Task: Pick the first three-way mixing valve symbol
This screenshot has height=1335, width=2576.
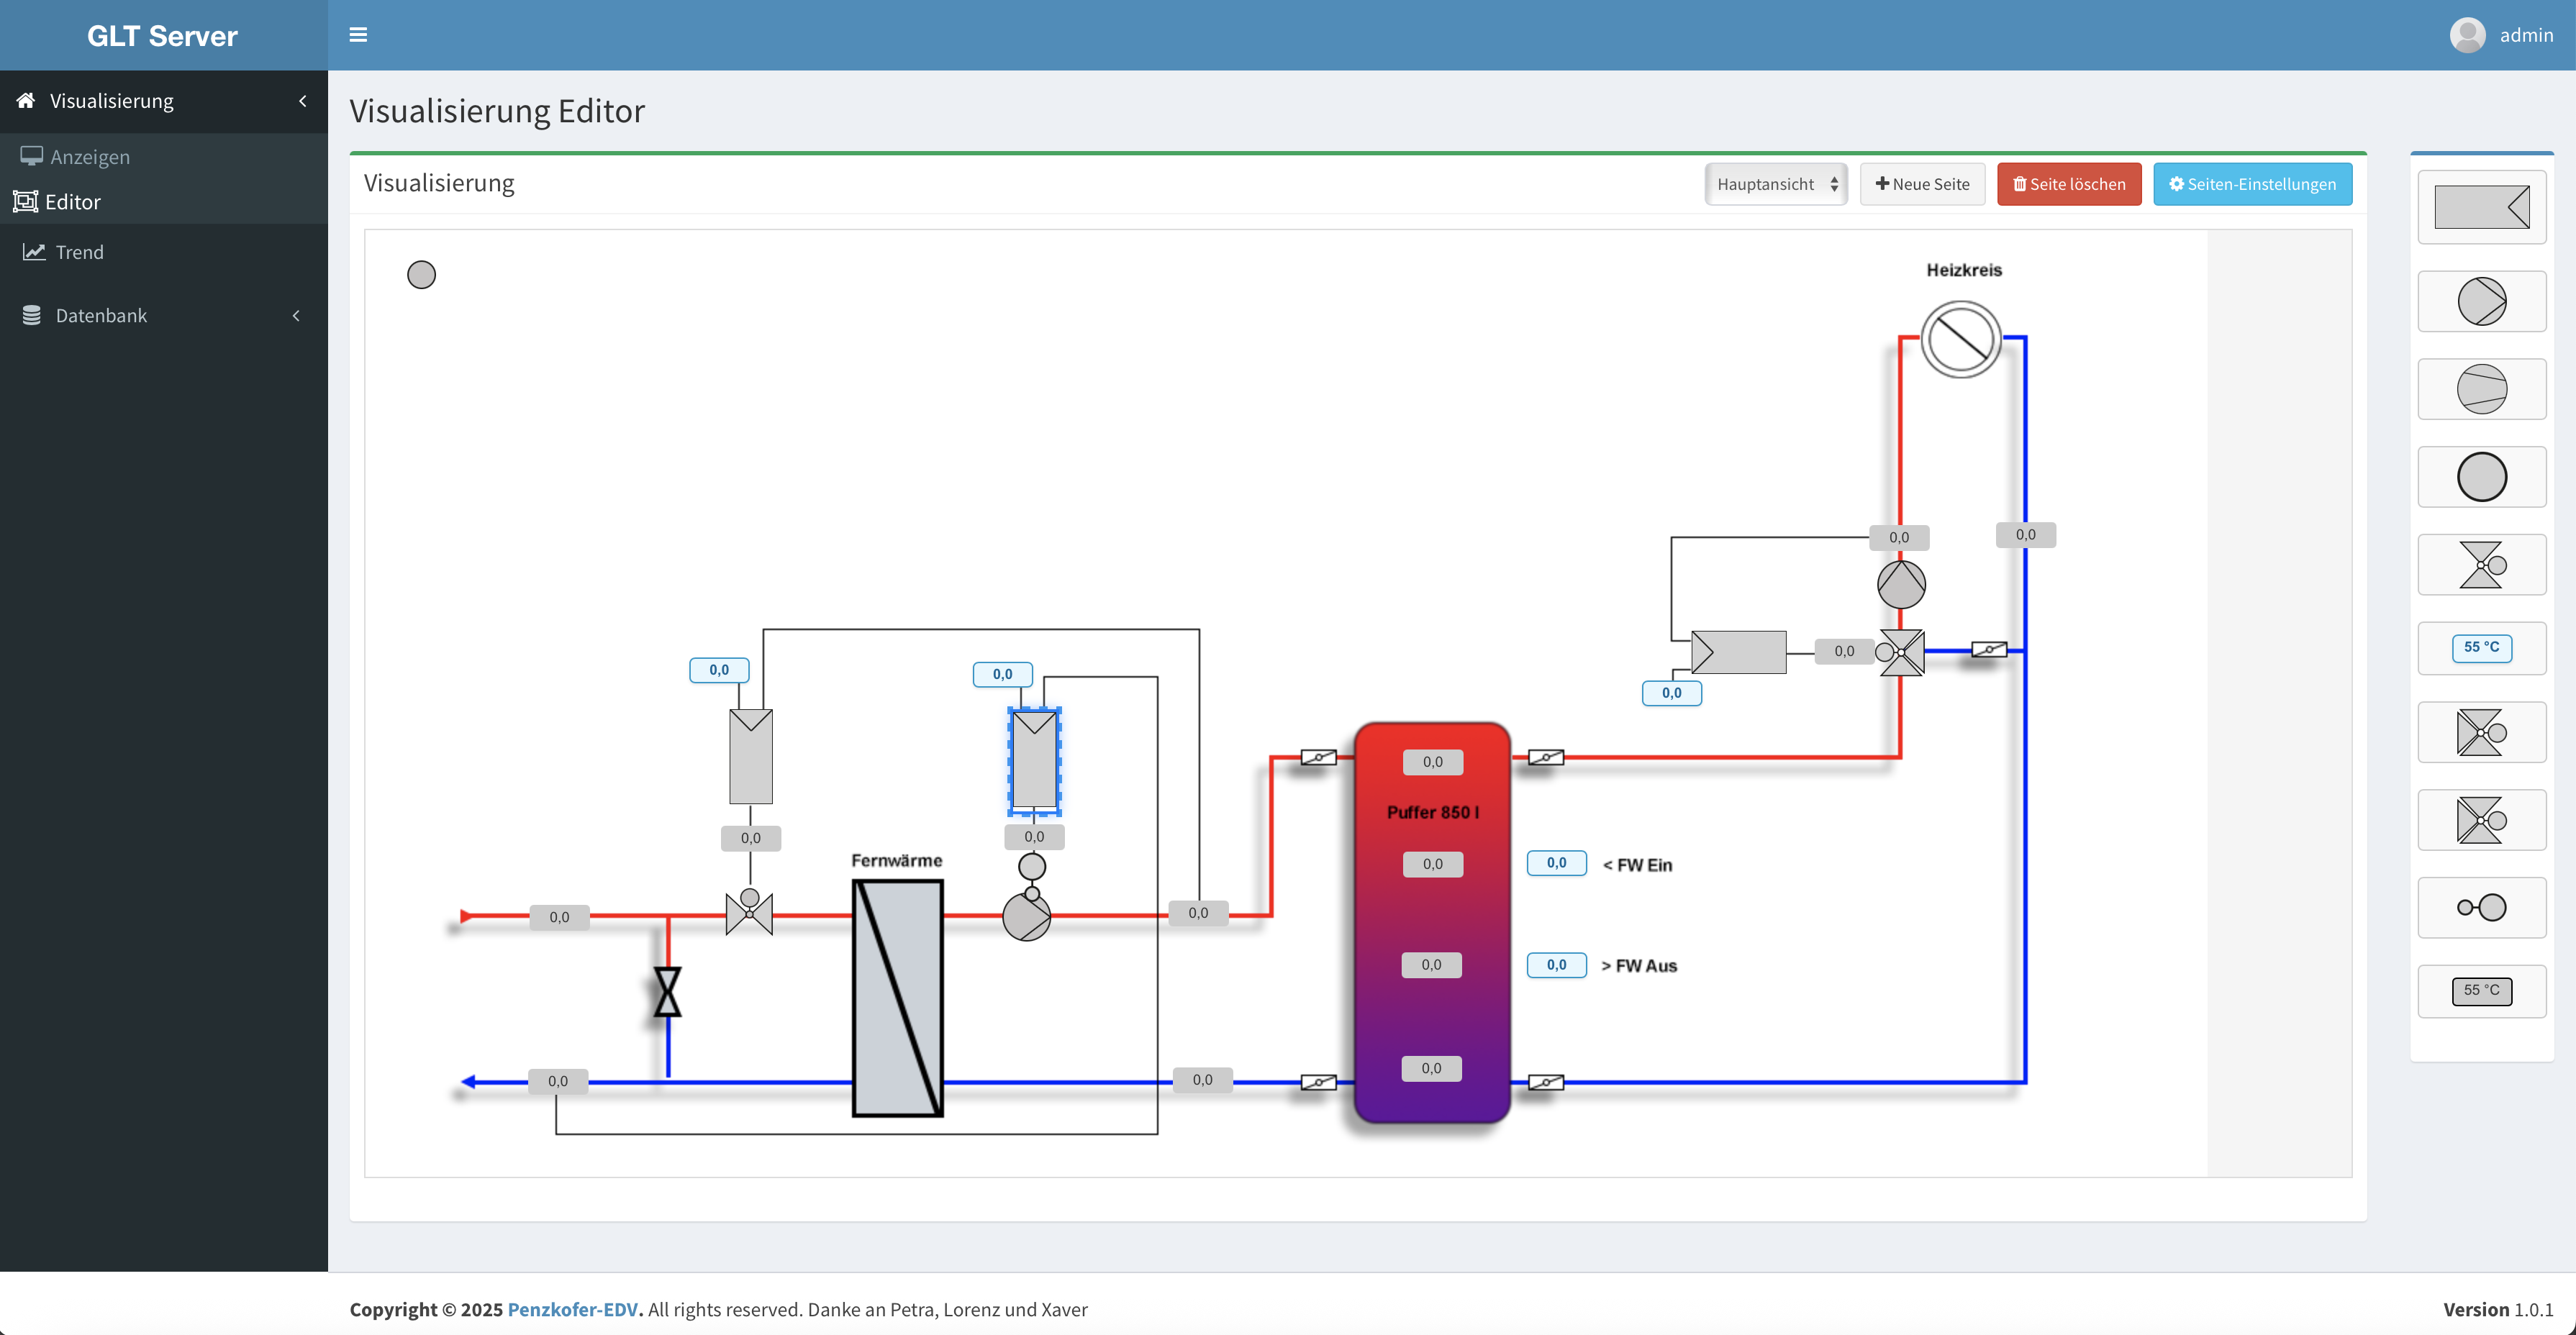Action: tap(2481, 733)
